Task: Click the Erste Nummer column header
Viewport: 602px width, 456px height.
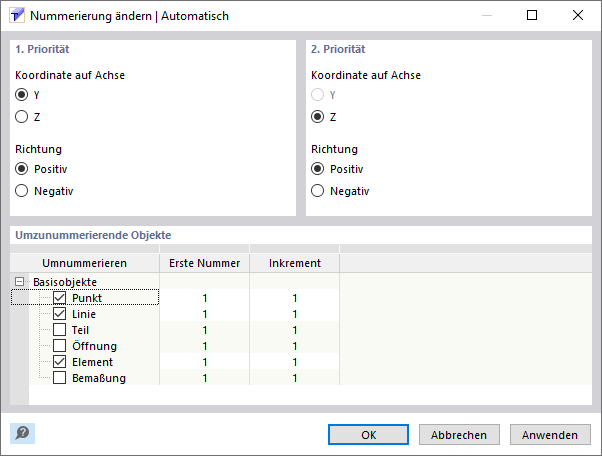Action: 205,263
